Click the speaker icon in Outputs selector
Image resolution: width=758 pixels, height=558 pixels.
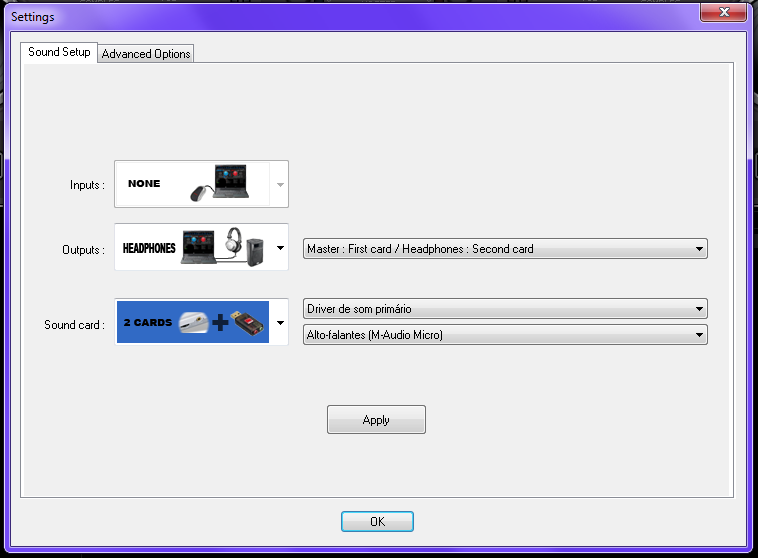pyautogui.click(x=256, y=250)
